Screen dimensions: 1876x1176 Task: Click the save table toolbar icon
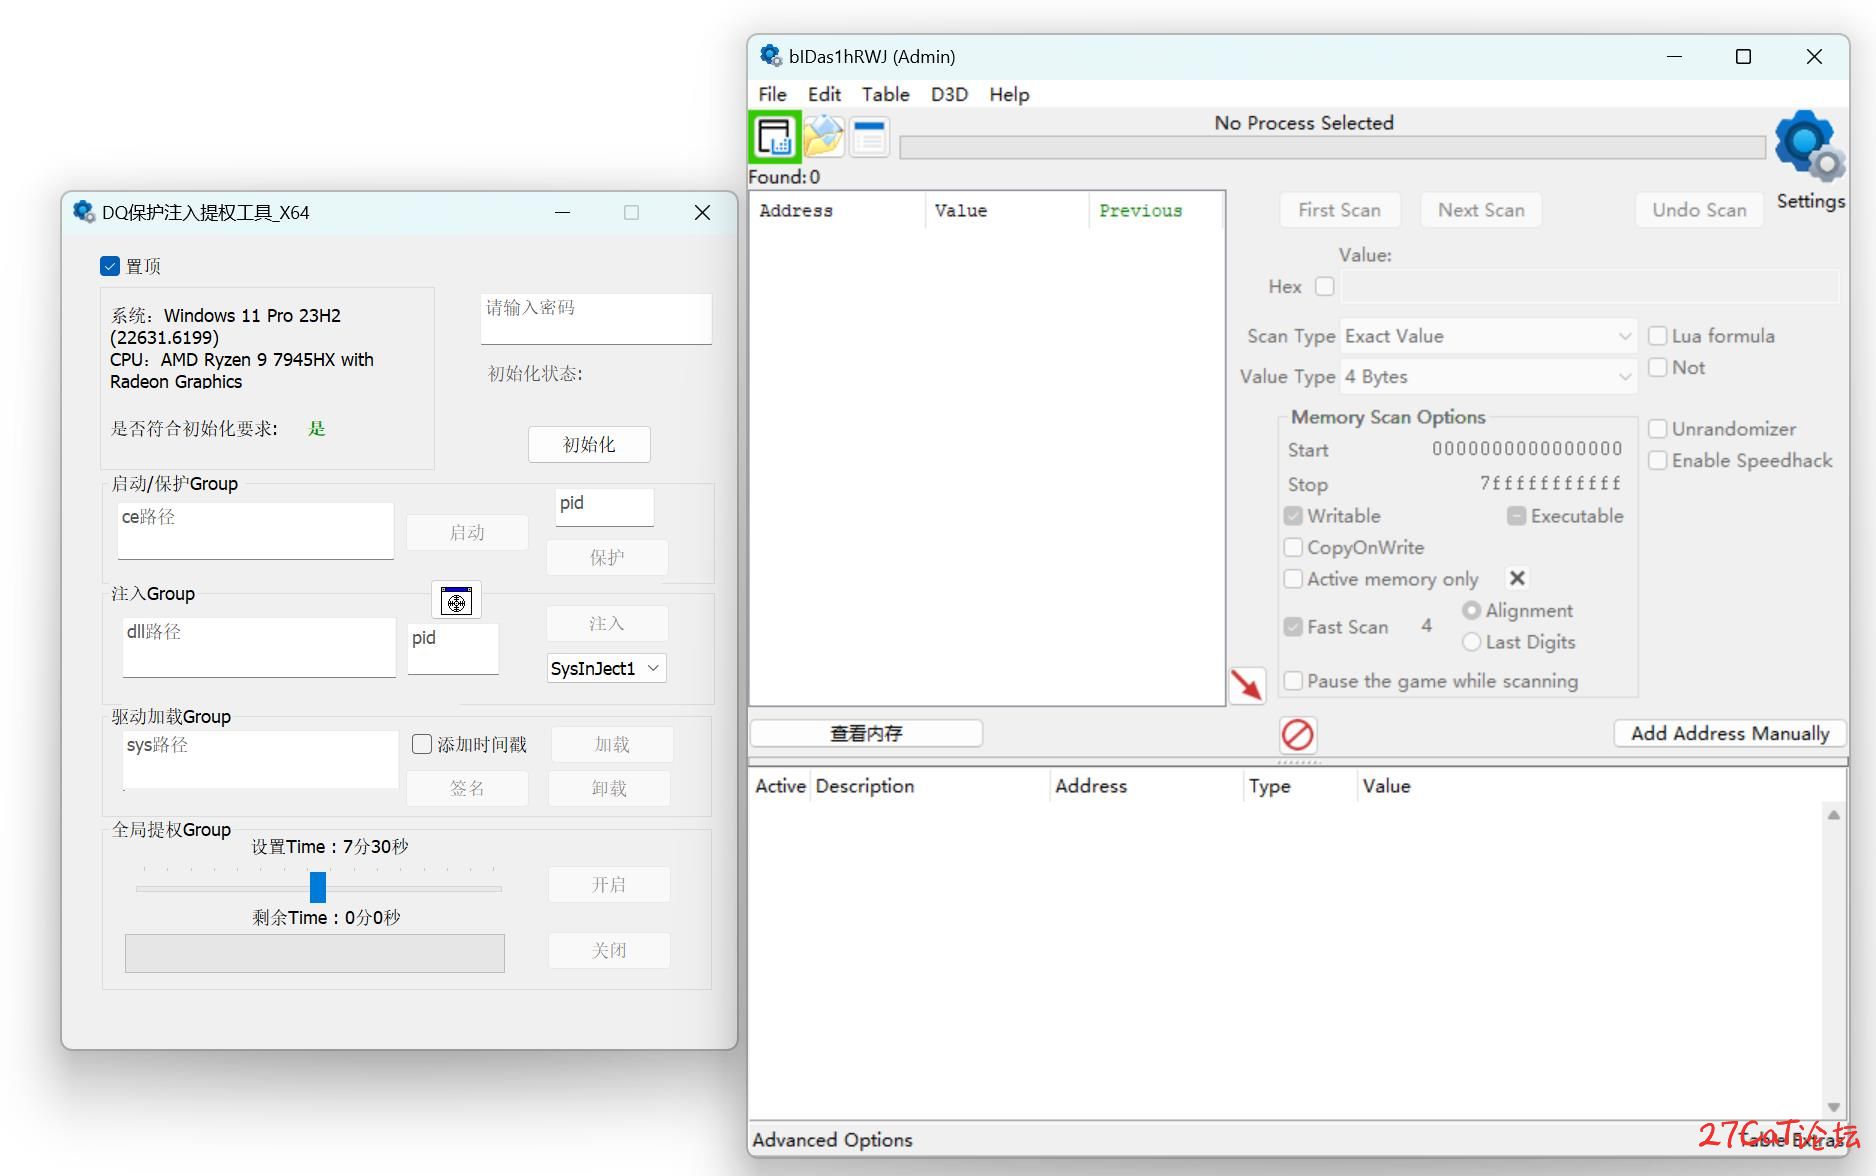click(869, 137)
